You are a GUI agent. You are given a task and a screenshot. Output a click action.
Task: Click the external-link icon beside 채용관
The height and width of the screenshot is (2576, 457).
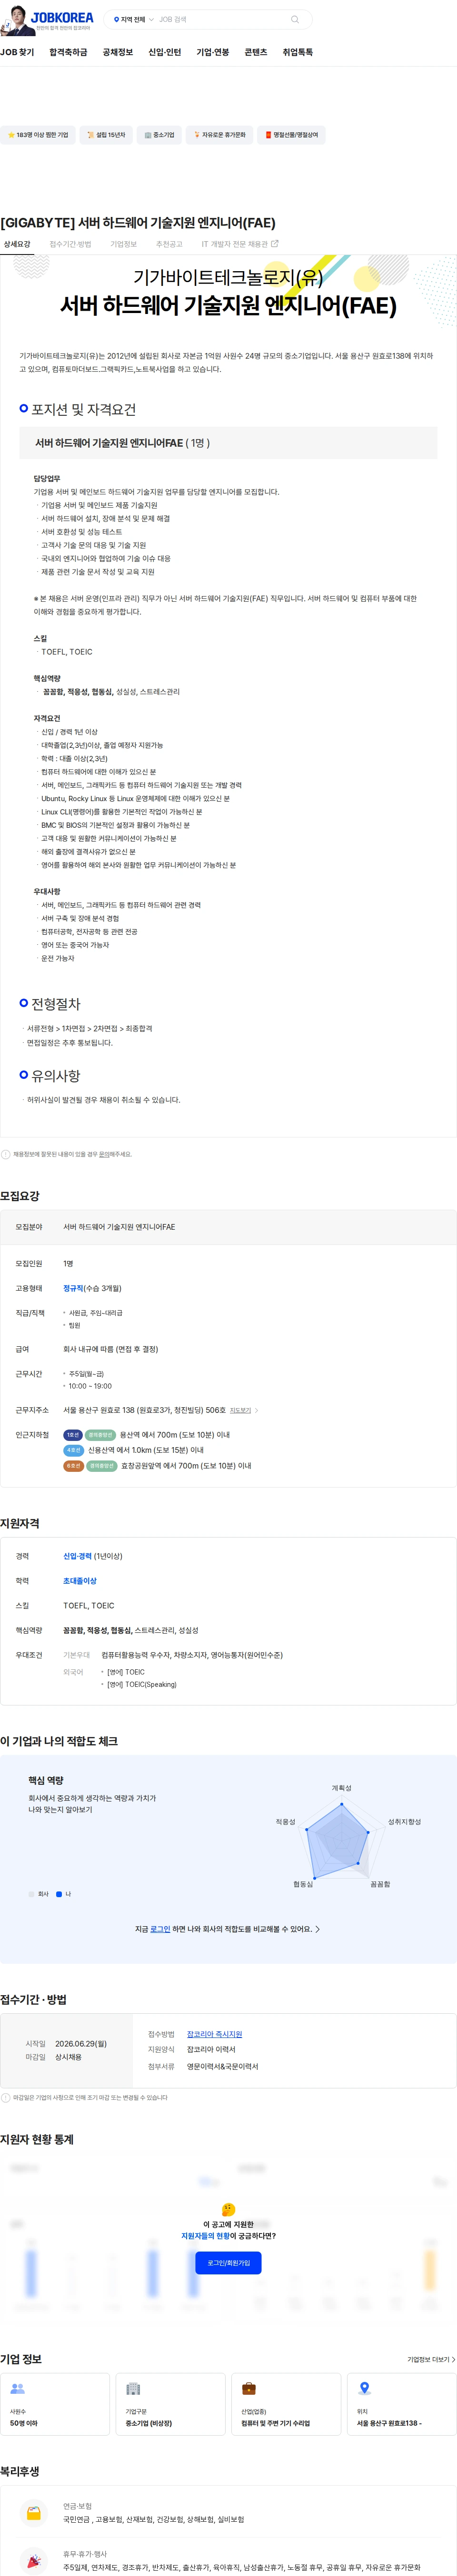point(275,243)
